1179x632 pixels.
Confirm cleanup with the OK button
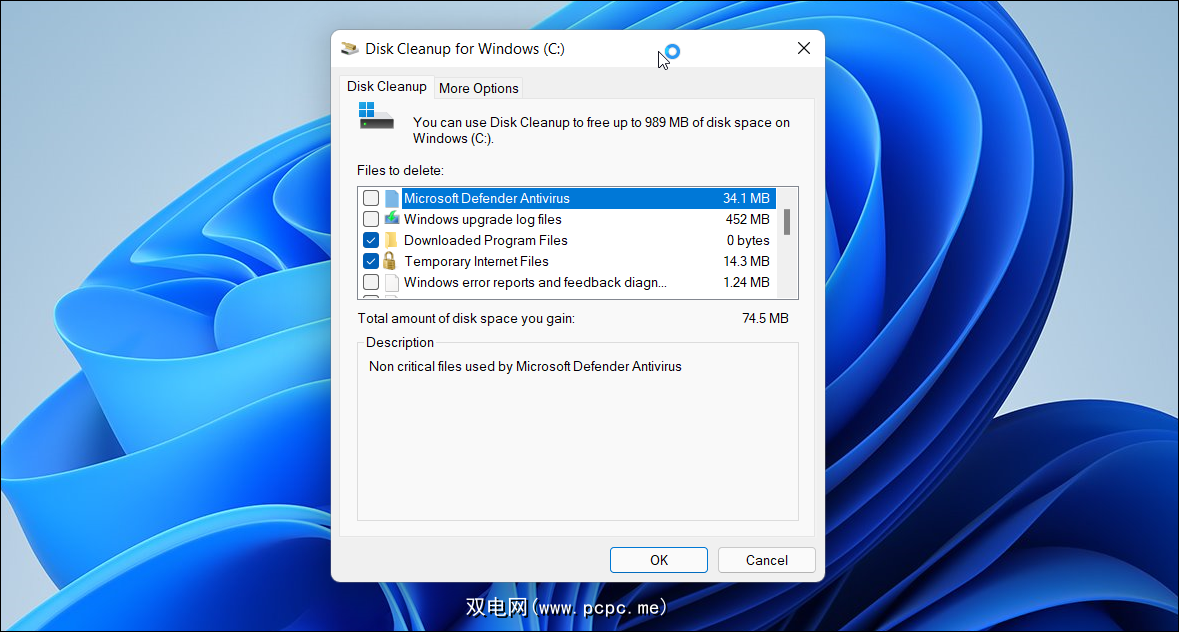tap(659, 560)
